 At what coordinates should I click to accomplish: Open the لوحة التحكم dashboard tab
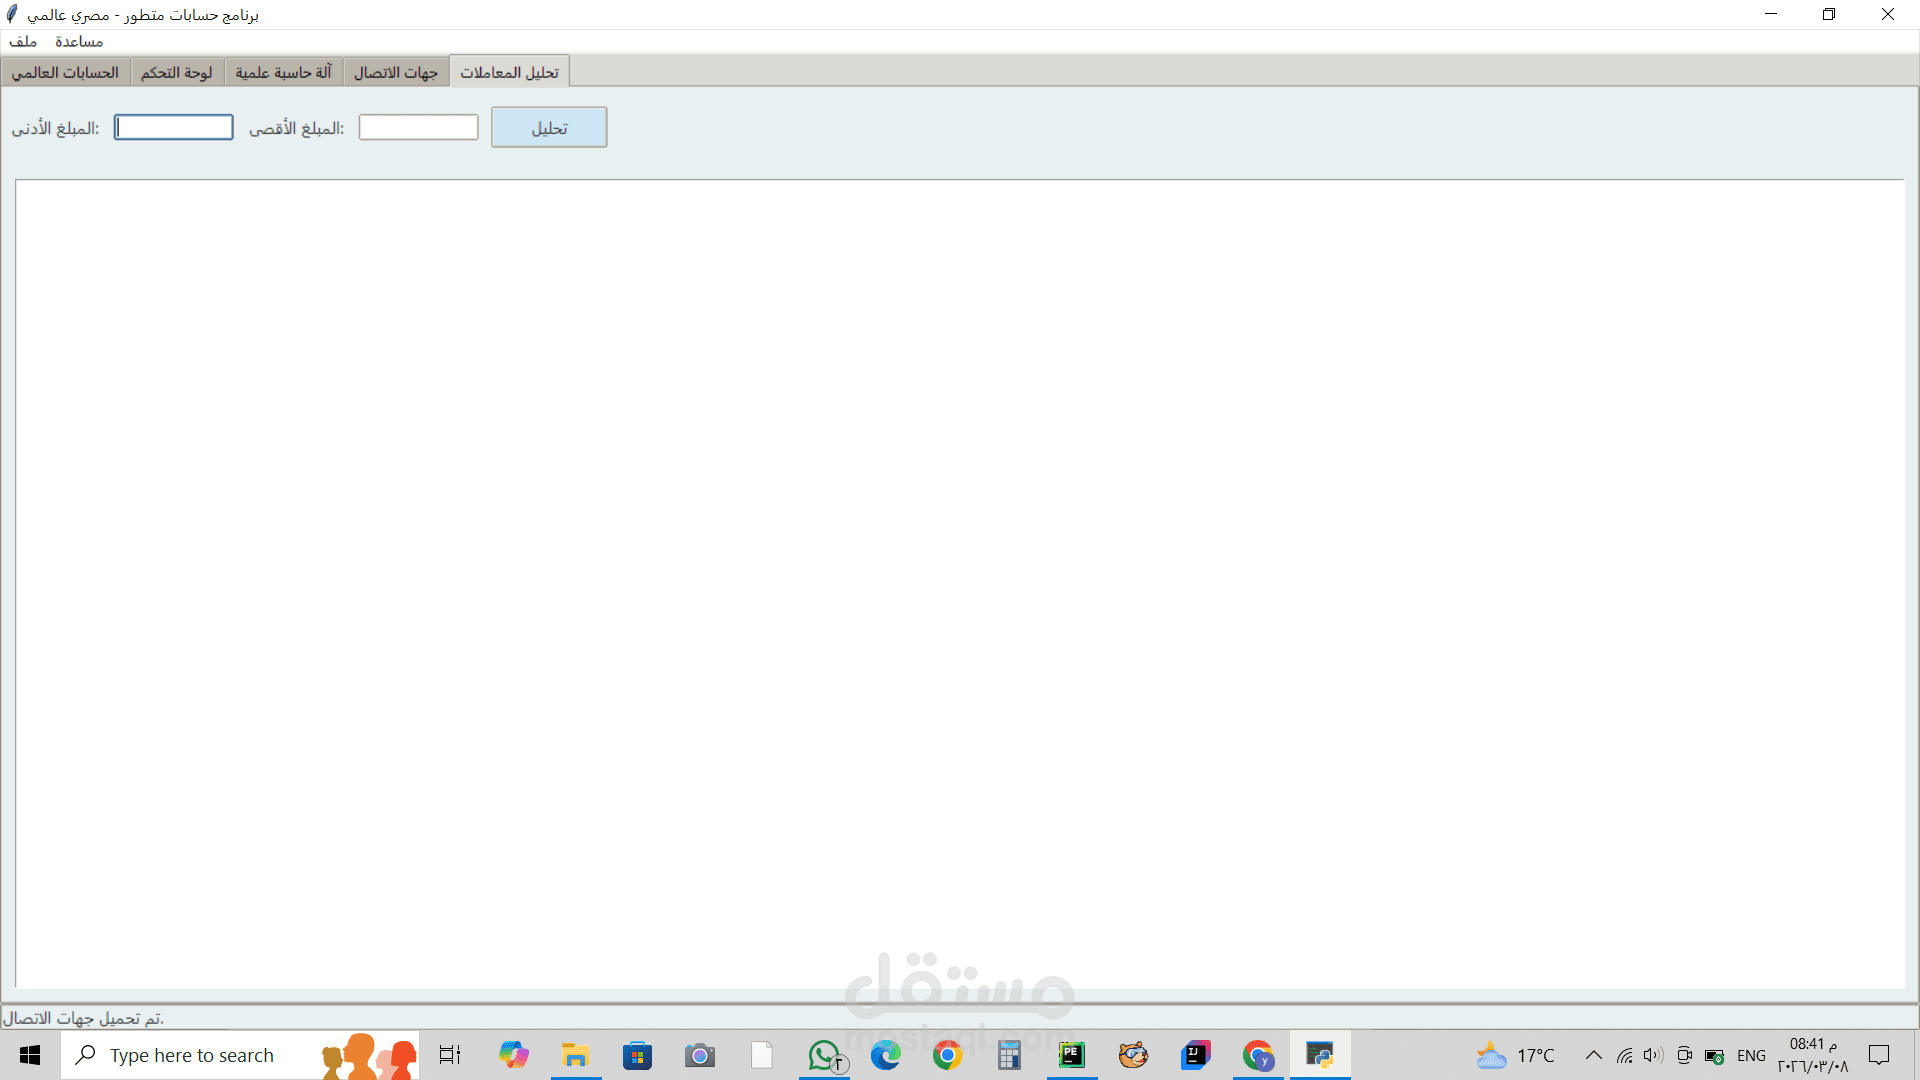176,73
